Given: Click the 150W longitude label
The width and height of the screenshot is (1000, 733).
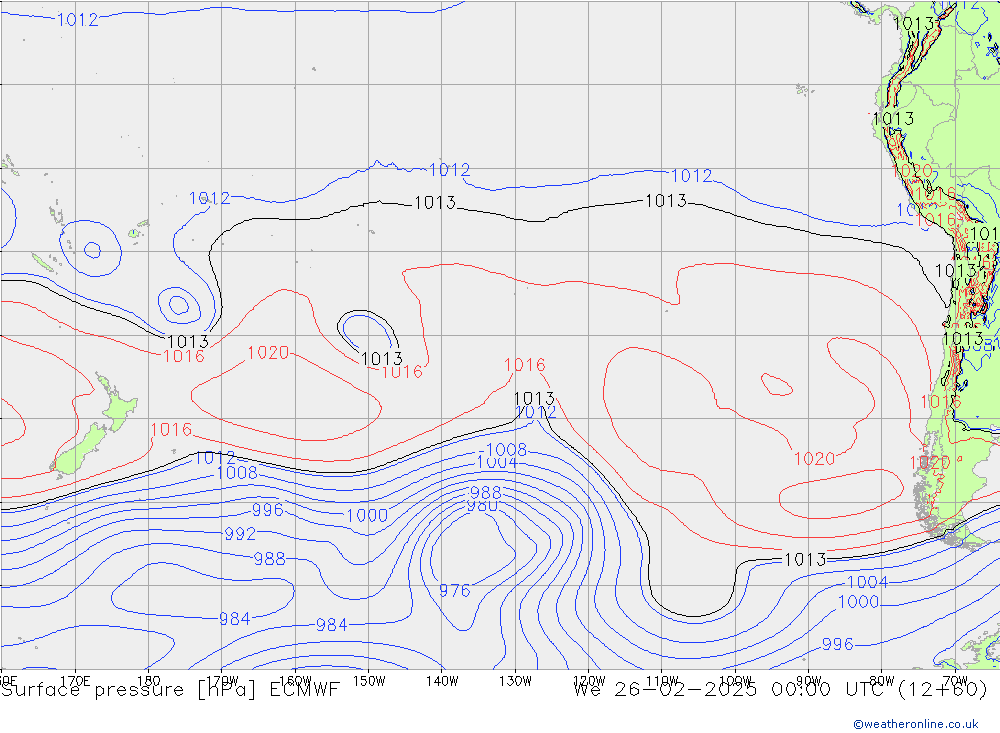Looking at the screenshot, I should [x=369, y=681].
